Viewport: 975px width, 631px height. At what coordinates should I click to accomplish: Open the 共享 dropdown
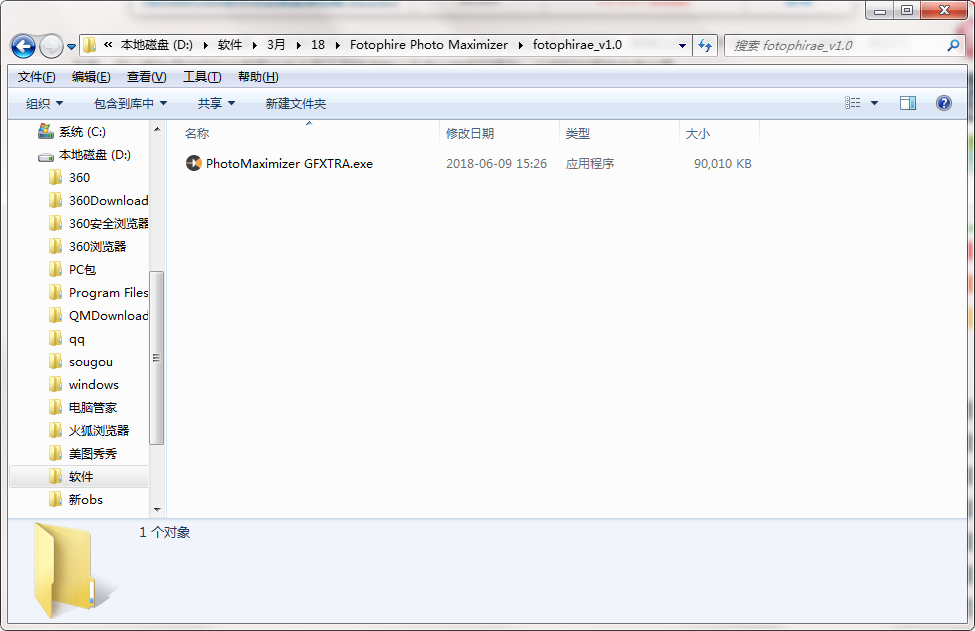coord(216,103)
